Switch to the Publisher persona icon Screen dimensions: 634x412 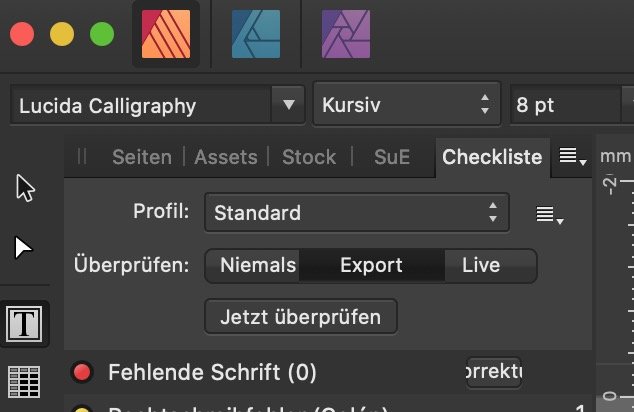tap(166, 34)
